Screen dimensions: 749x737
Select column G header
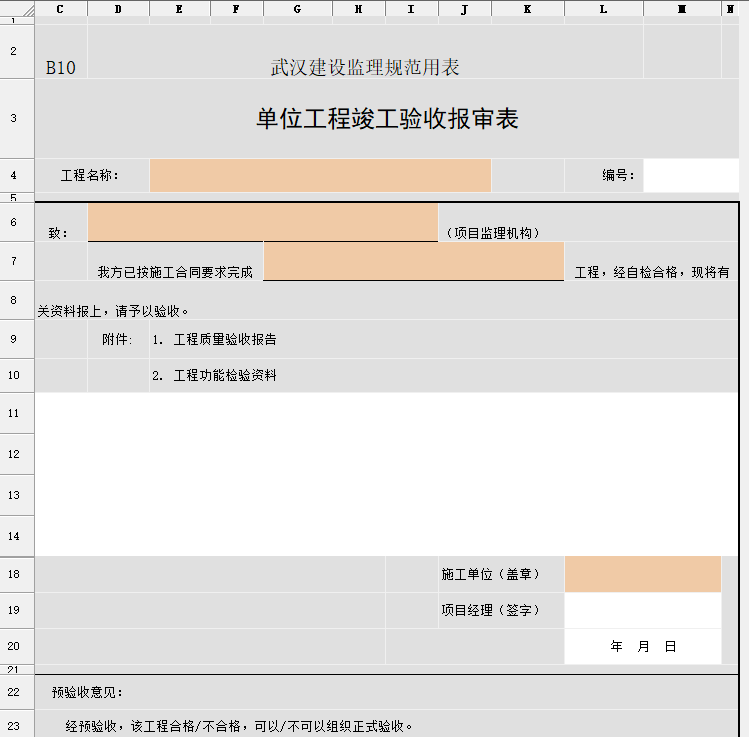pyautogui.click(x=298, y=9)
